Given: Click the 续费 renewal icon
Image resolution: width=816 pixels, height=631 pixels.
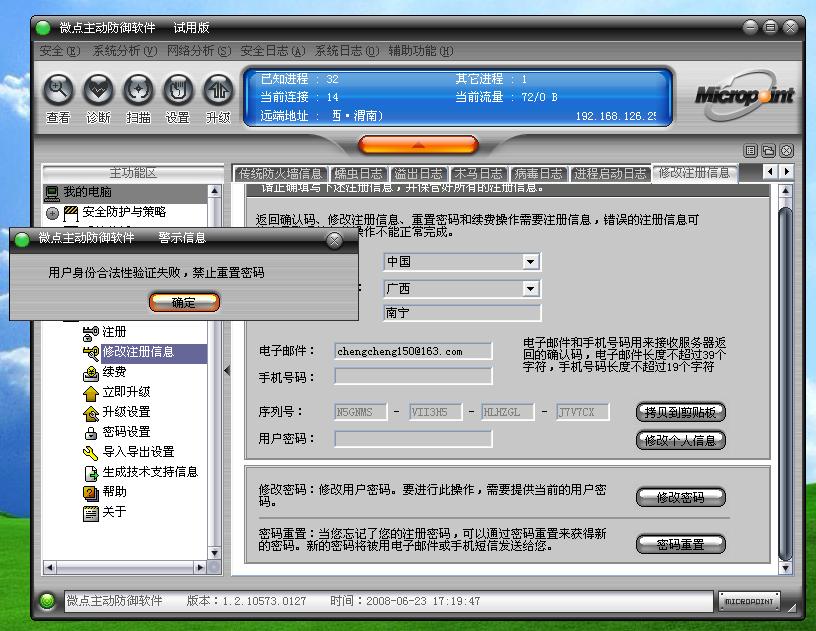Looking at the screenshot, I should click(91, 372).
